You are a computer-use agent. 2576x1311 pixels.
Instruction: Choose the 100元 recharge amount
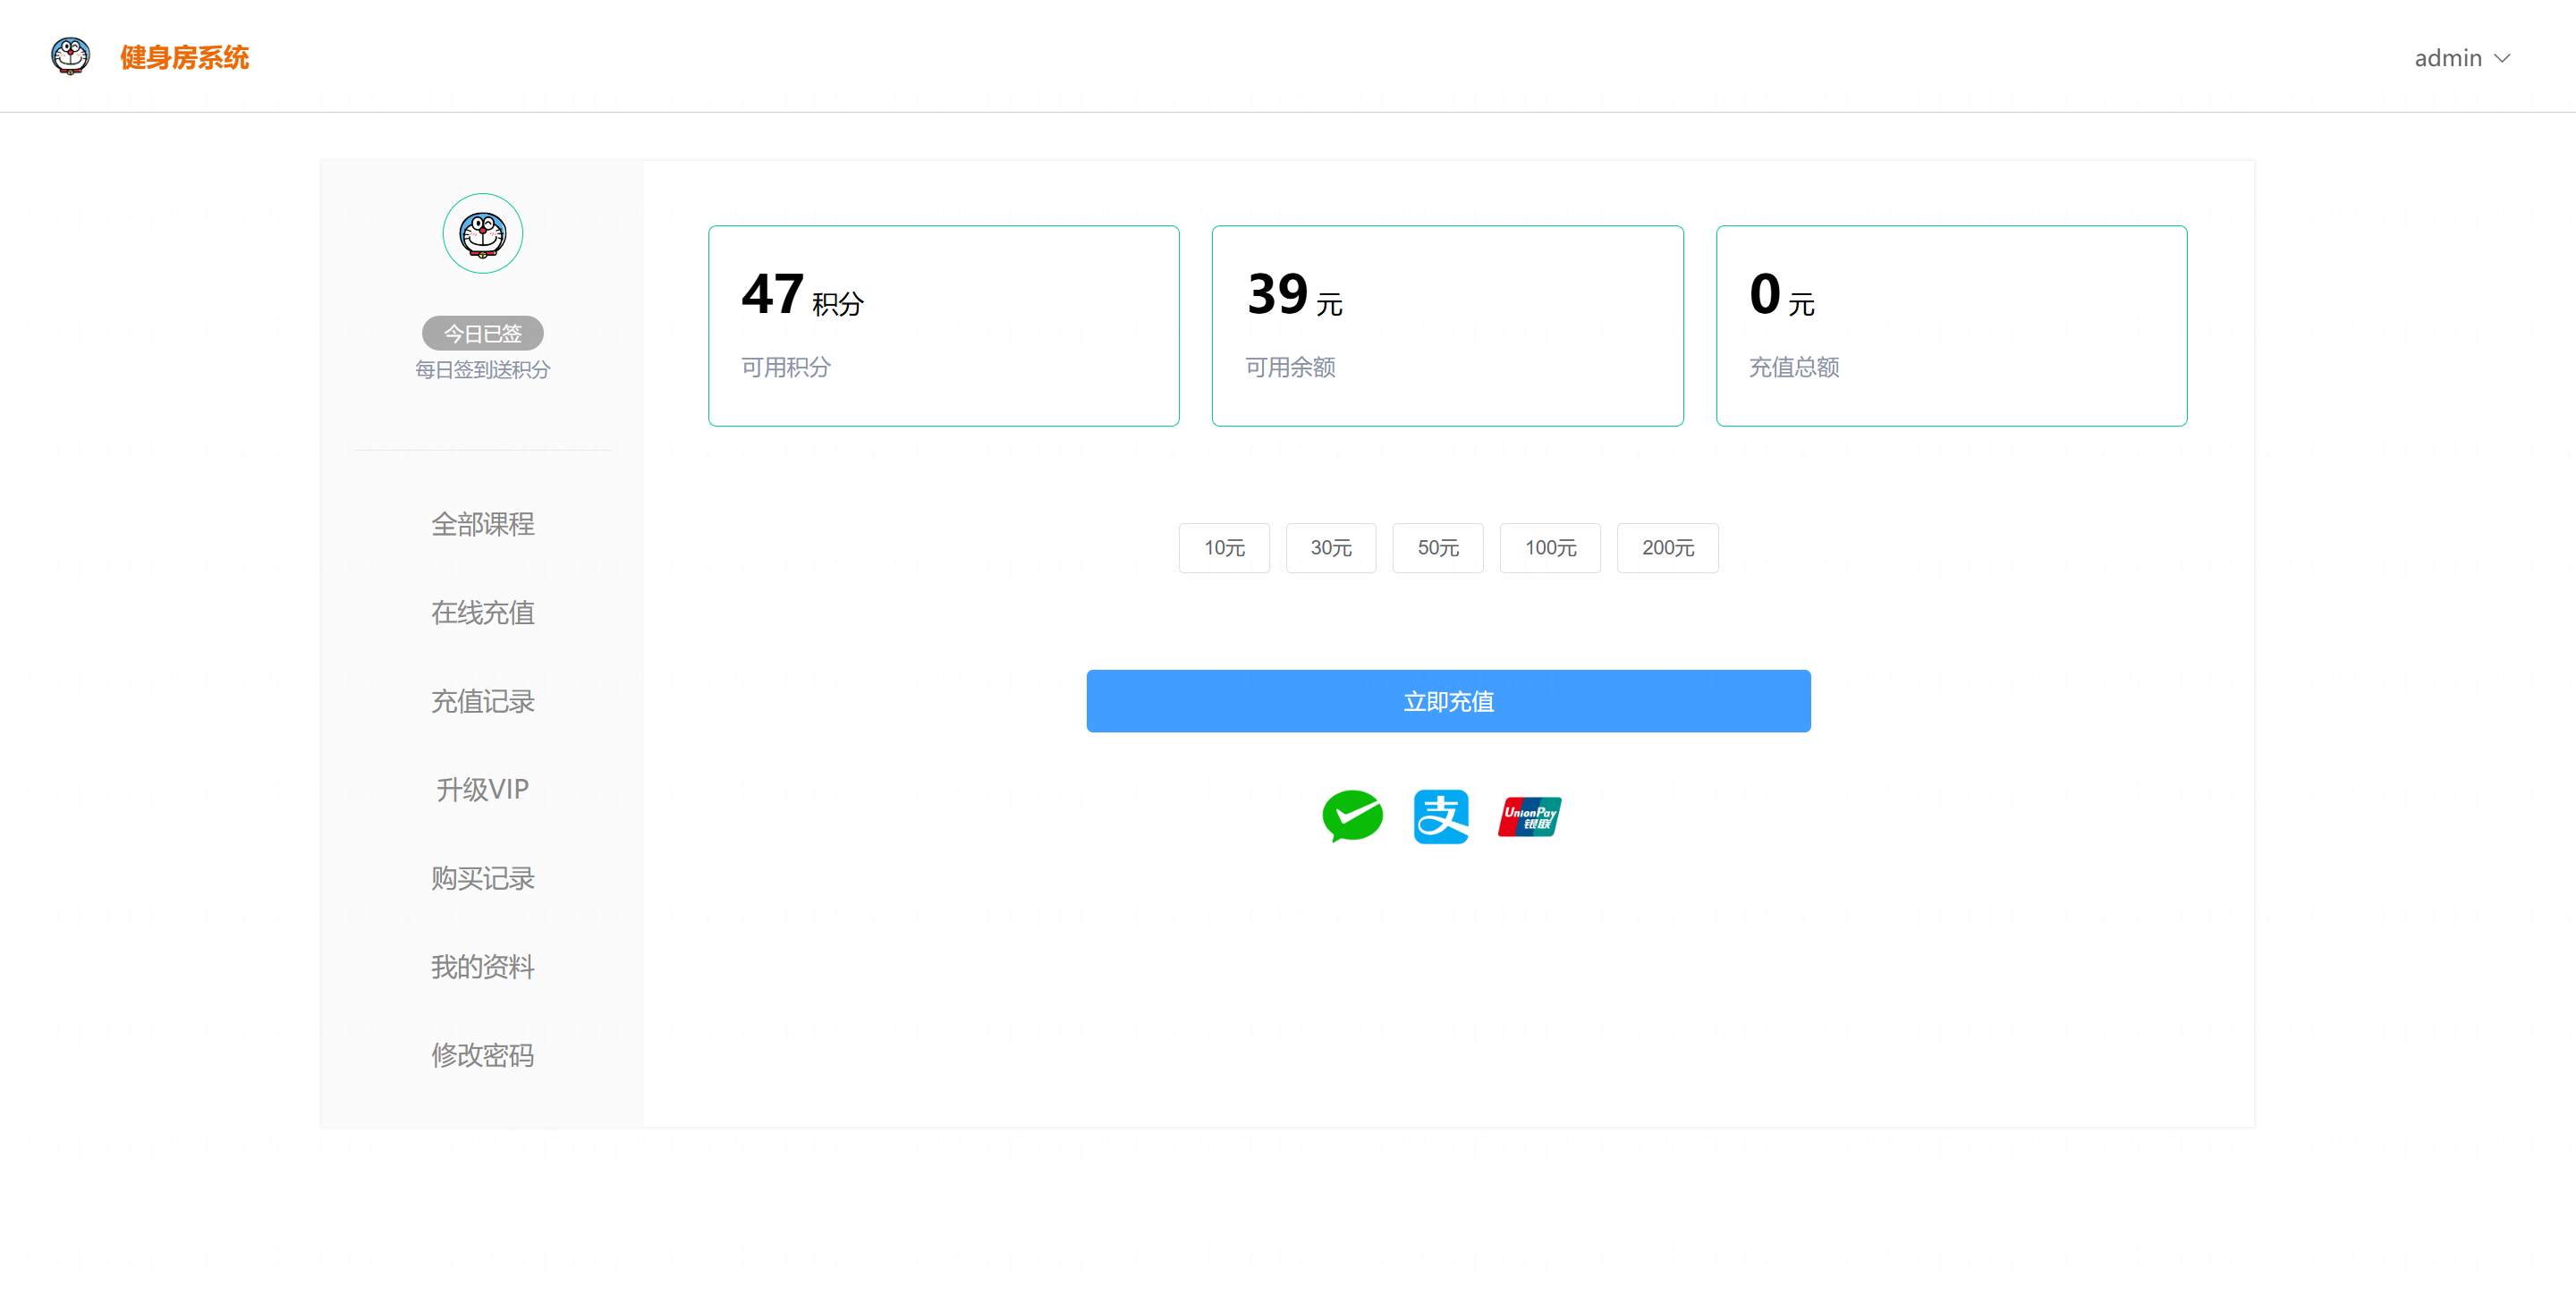pyautogui.click(x=1549, y=548)
